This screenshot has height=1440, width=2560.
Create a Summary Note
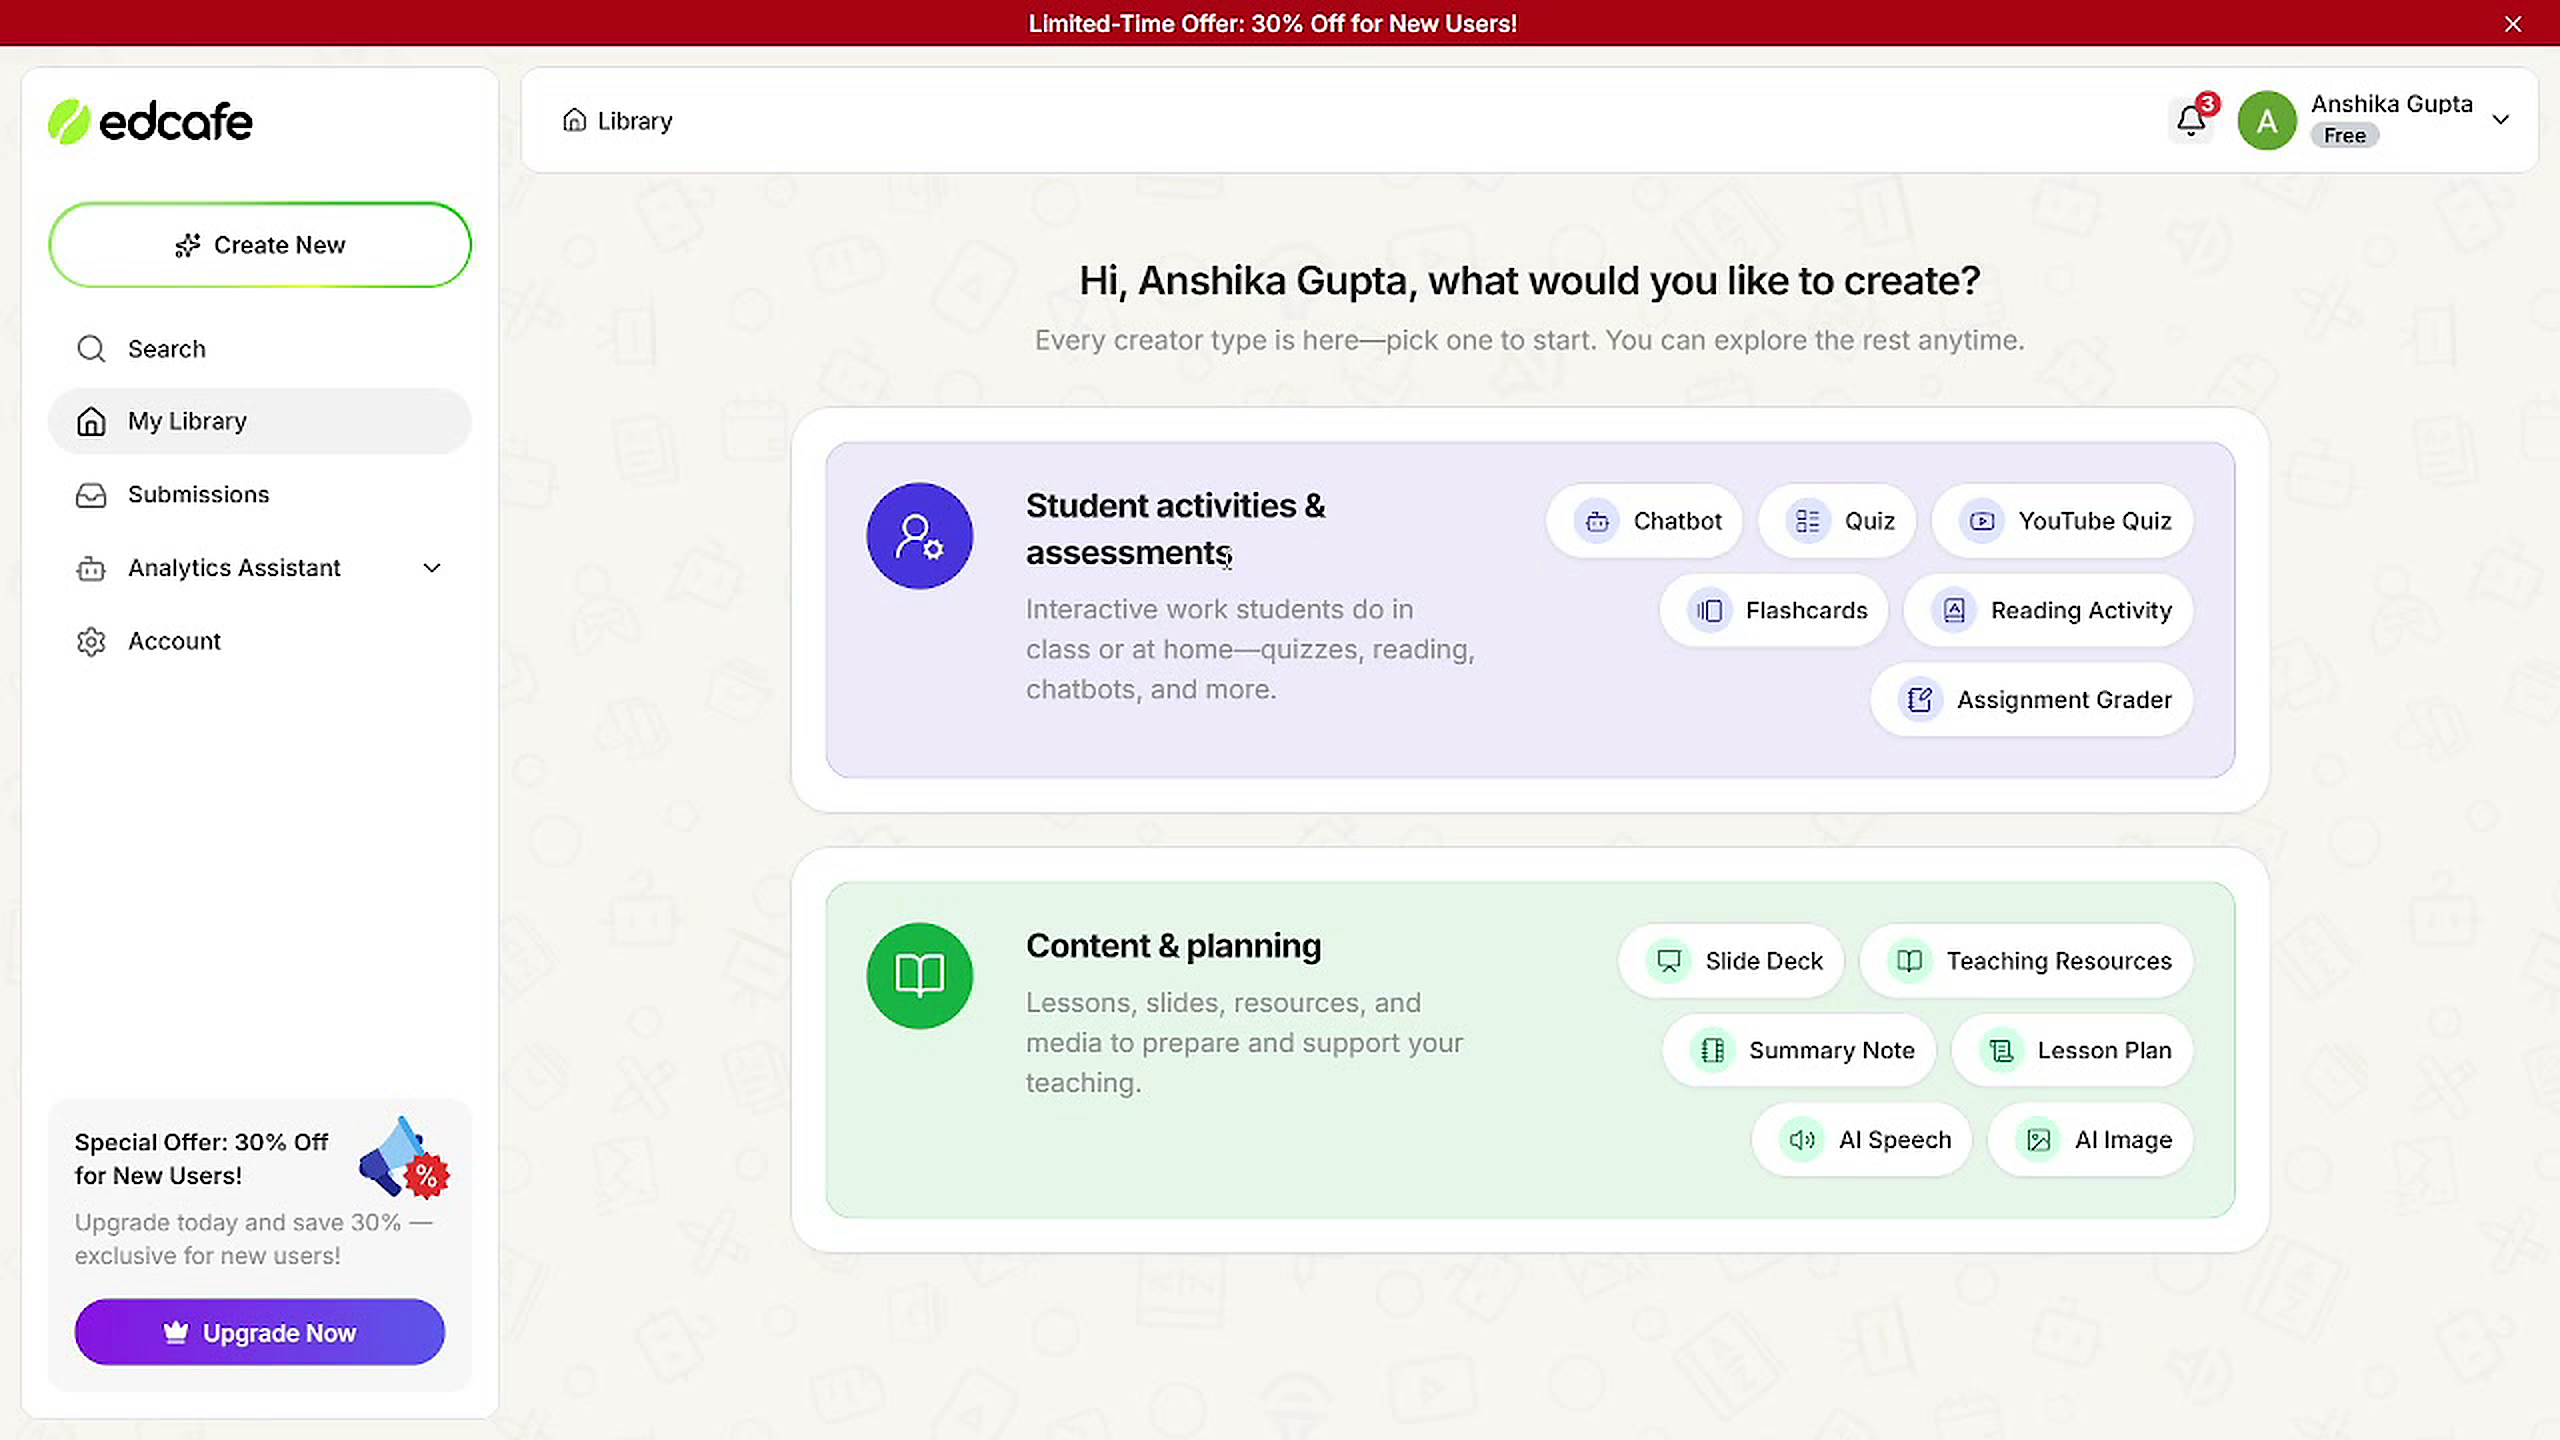(x=1799, y=1050)
